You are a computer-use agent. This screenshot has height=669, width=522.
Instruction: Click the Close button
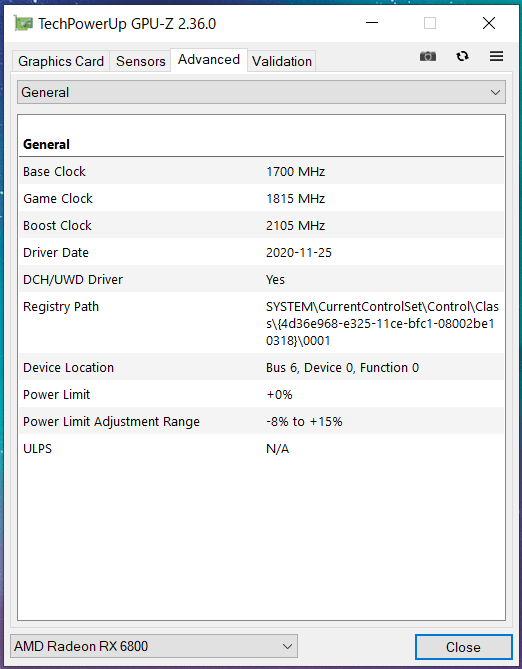pyautogui.click(x=463, y=647)
